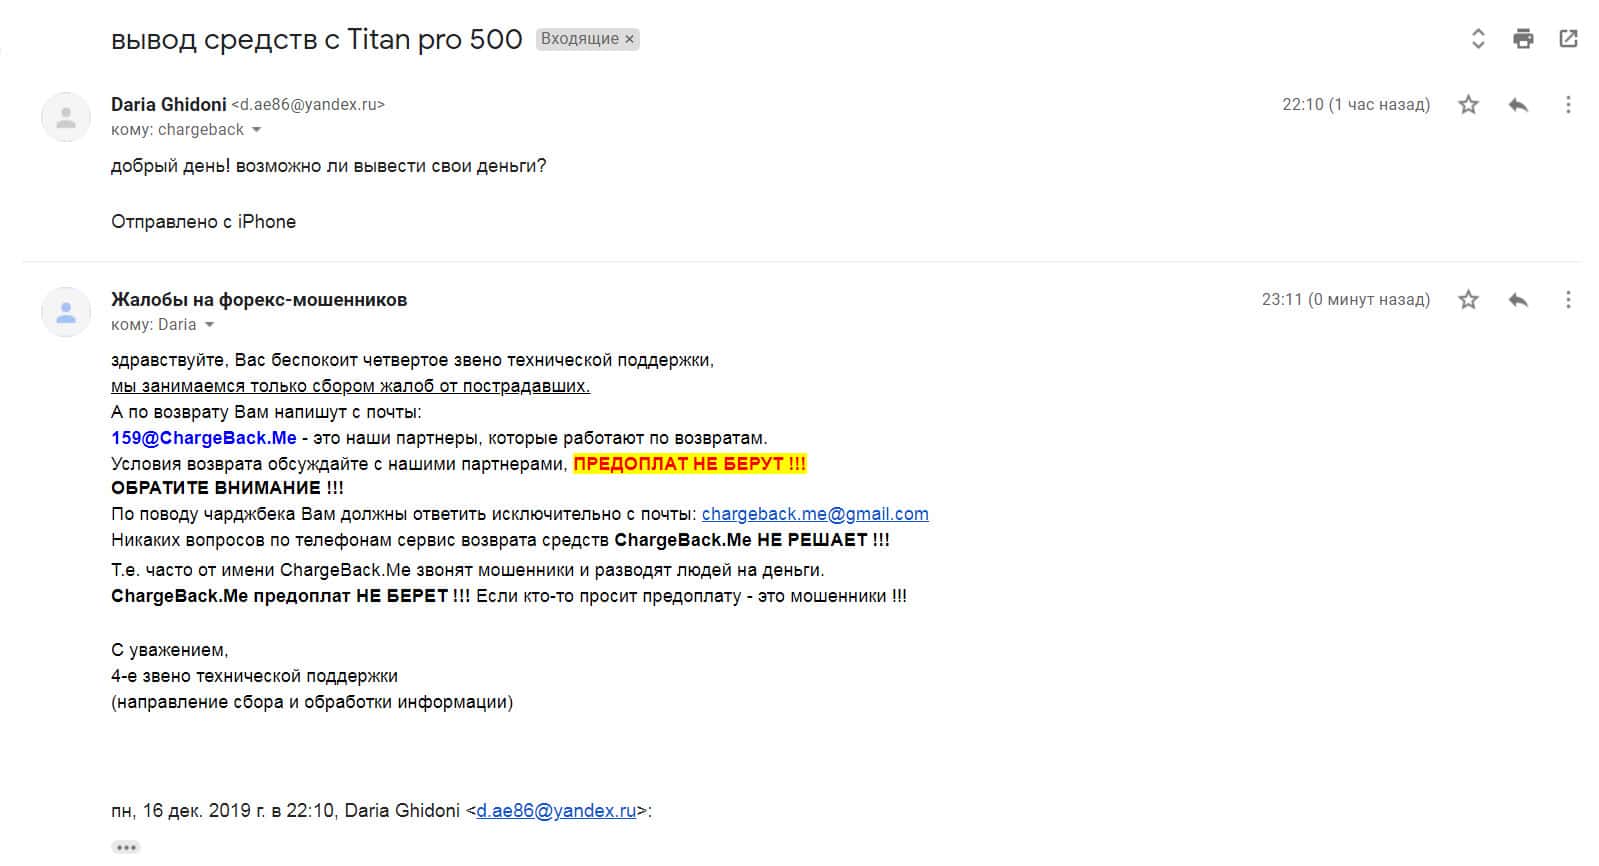Reply to Daria Ghidoni's message
Screen dimensions: 1599x866
(x=1518, y=104)
